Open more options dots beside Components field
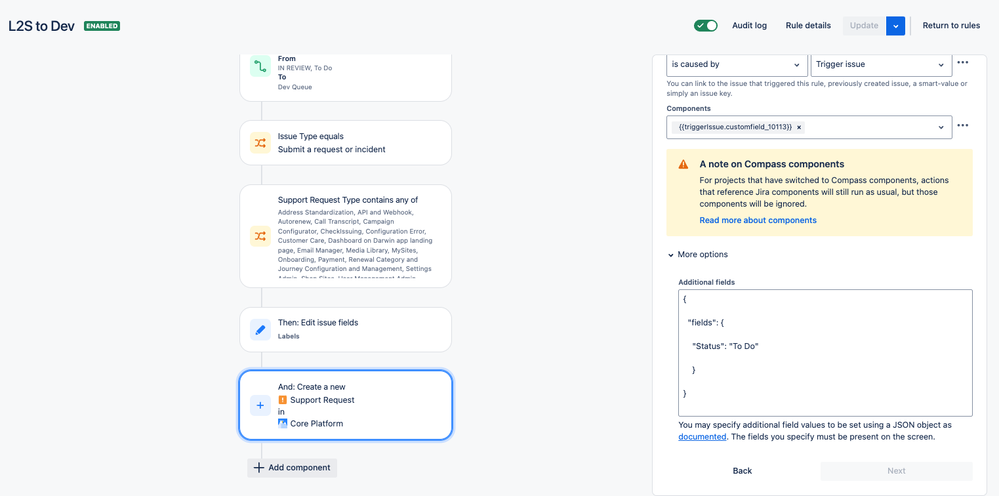The image size is (999, 496). [x=963, y=125]
